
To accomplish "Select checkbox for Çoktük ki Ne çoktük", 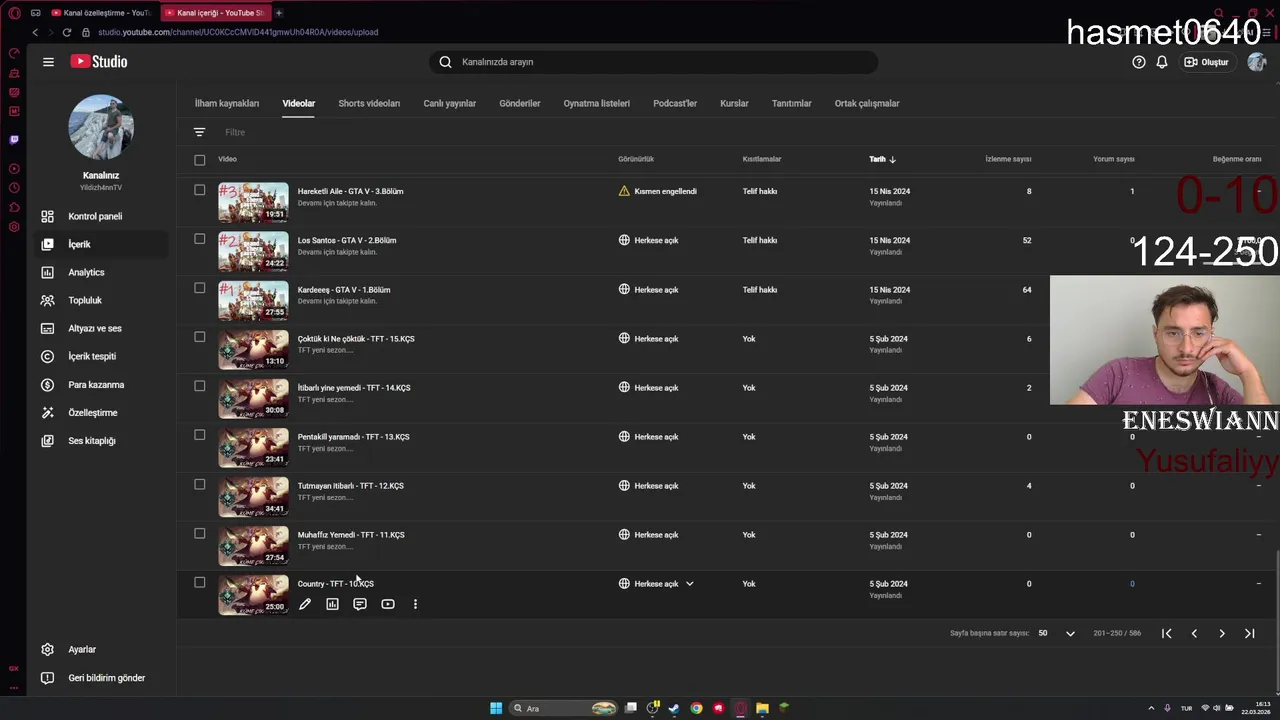I will [x=199, y=337].
